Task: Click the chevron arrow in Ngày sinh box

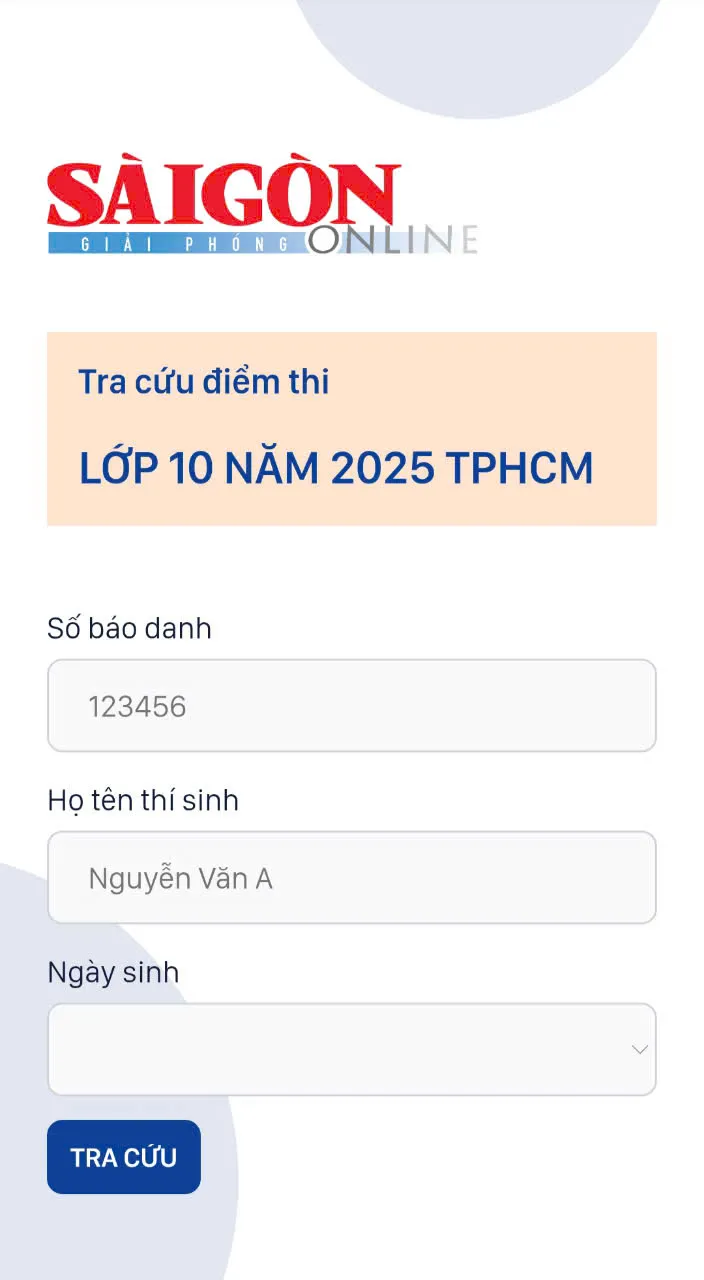Action: click(639, 1050)
